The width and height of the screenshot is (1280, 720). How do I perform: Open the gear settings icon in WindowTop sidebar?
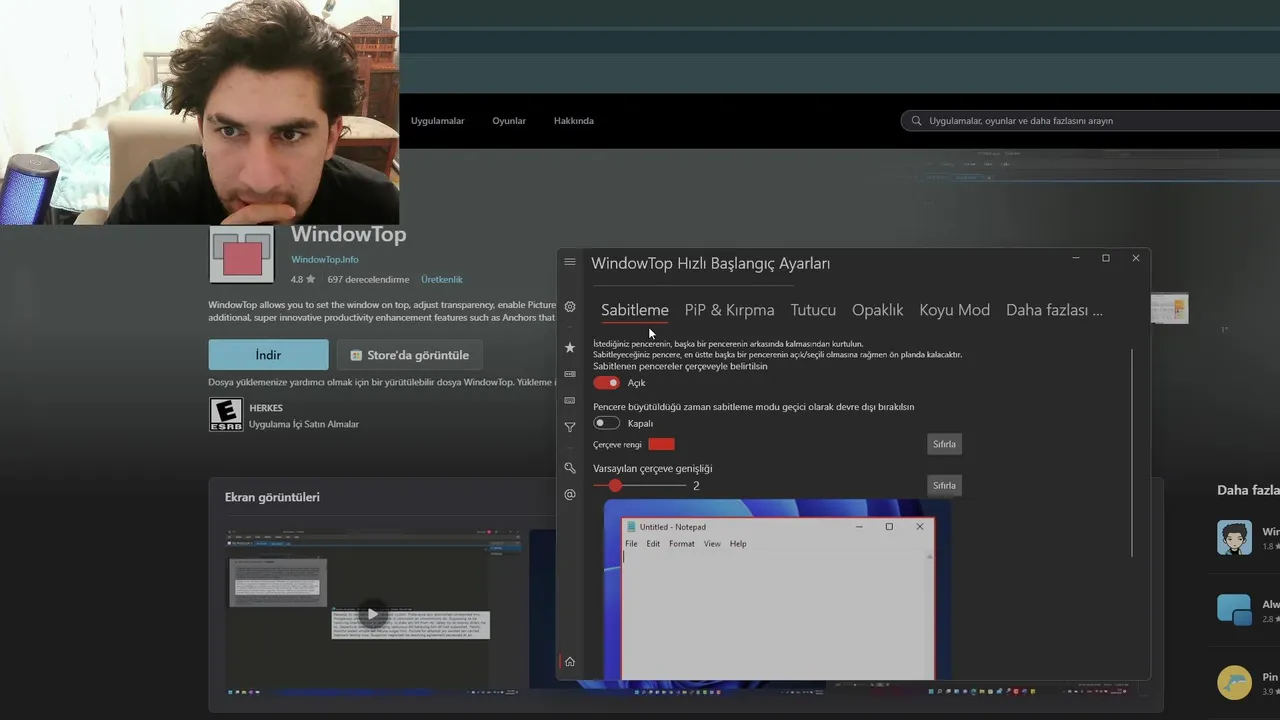(x=570, y=307)
